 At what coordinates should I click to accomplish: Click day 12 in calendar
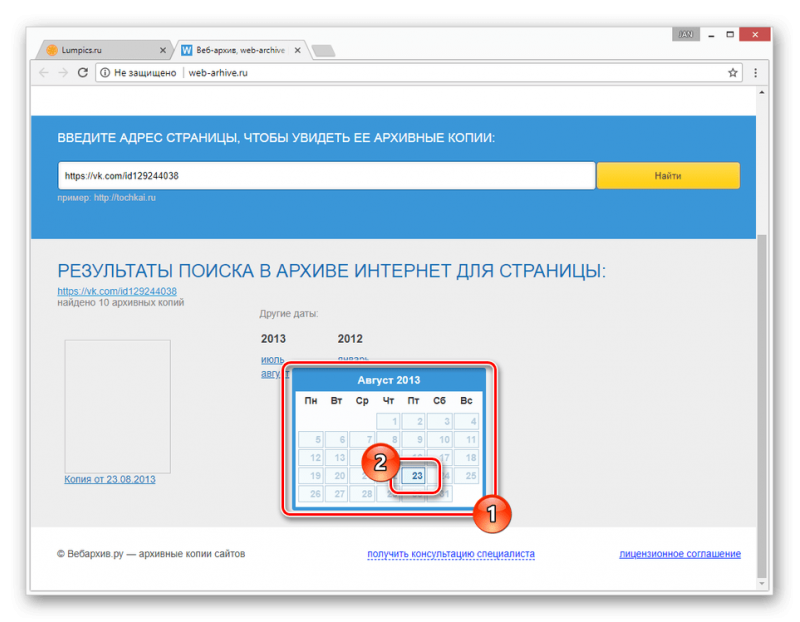(x=311, y=457)
